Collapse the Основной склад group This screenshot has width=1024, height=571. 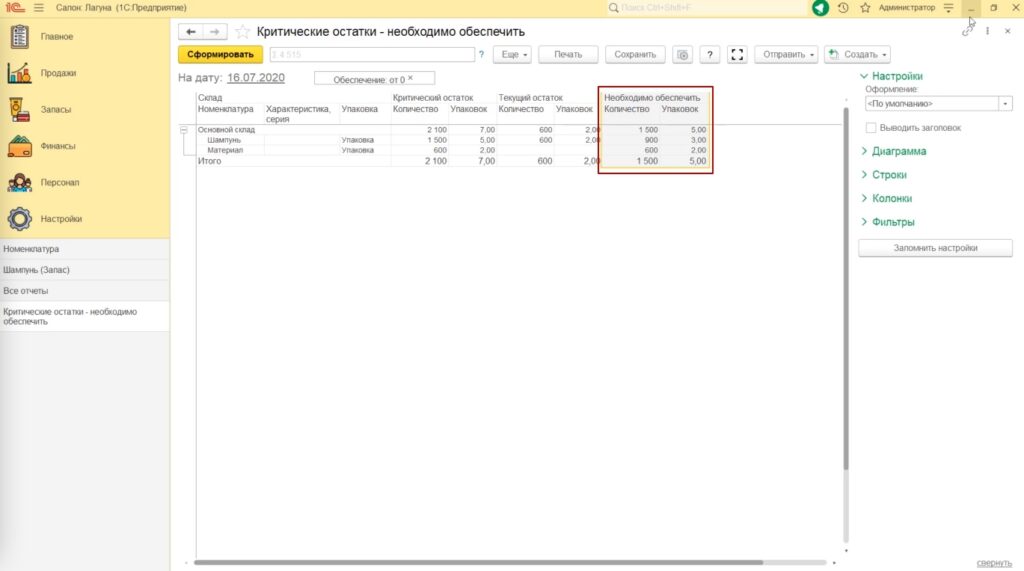pos(184,130)
